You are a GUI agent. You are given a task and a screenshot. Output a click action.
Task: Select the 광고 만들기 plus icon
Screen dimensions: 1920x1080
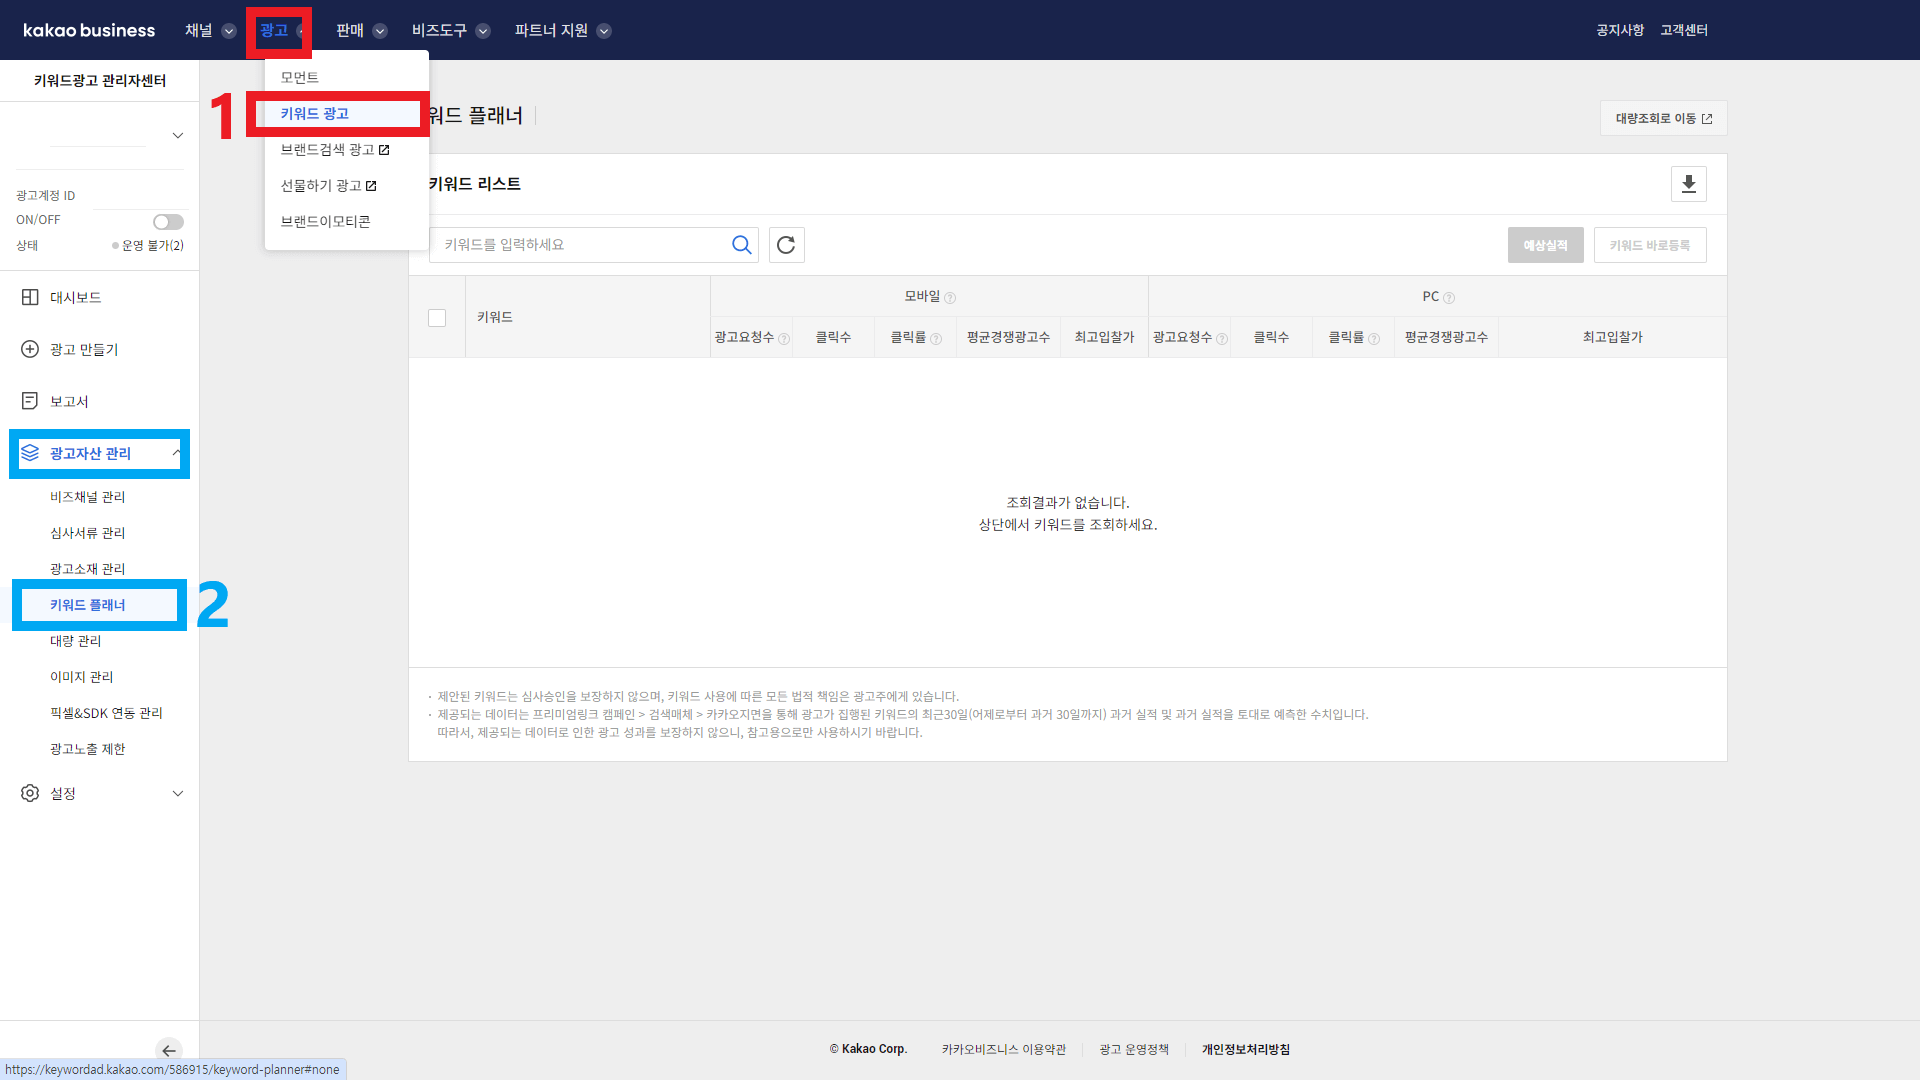(29, 349)
